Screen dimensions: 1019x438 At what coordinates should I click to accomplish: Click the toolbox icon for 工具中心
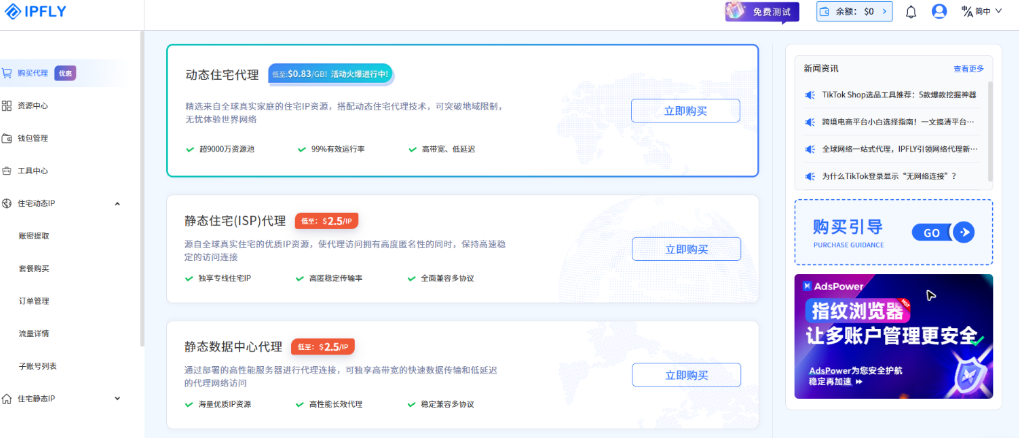pos(6,171)
